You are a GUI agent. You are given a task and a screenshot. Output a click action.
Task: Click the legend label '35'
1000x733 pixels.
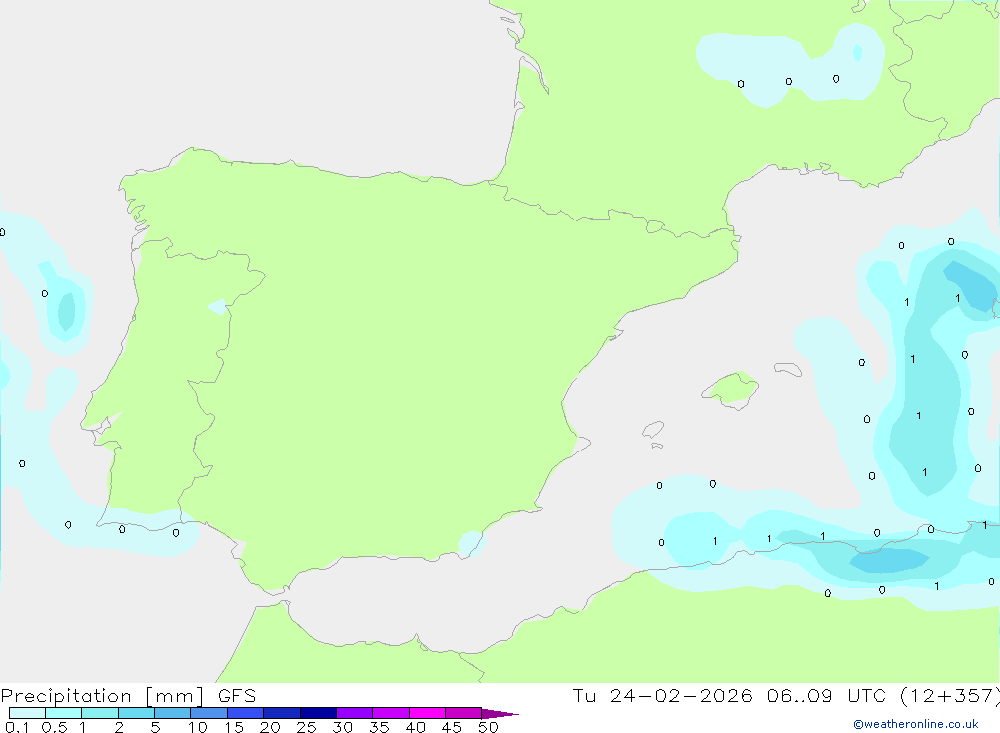(379, 727)
